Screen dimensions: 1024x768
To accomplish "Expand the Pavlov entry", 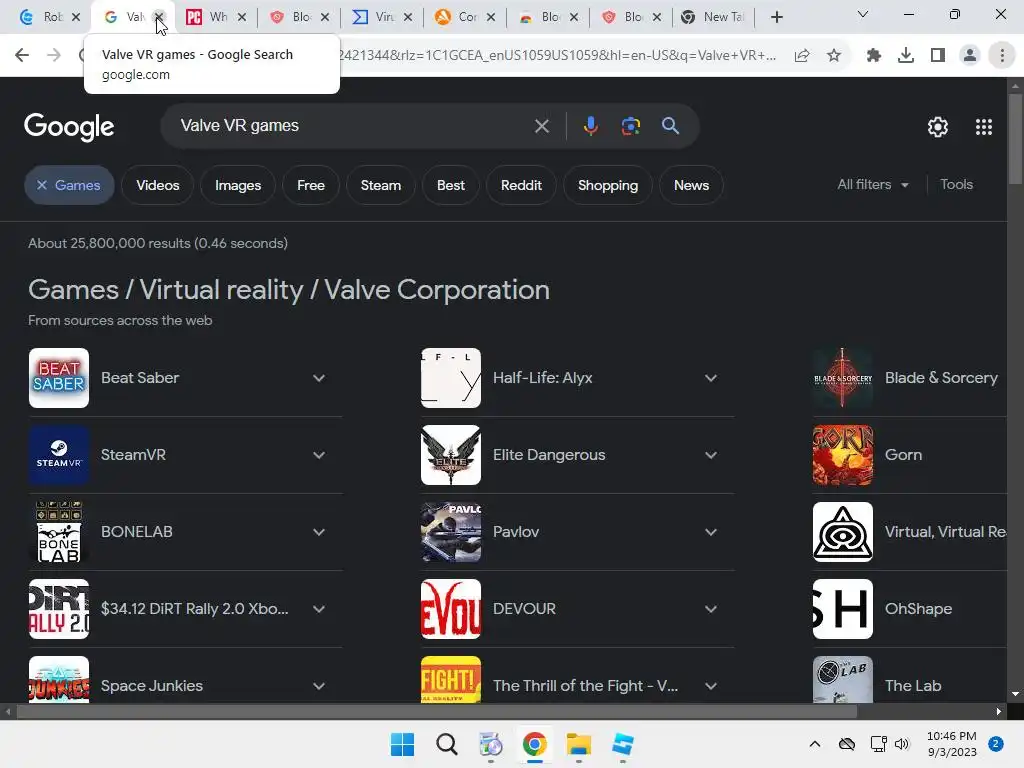I will (x=711, y=532).
